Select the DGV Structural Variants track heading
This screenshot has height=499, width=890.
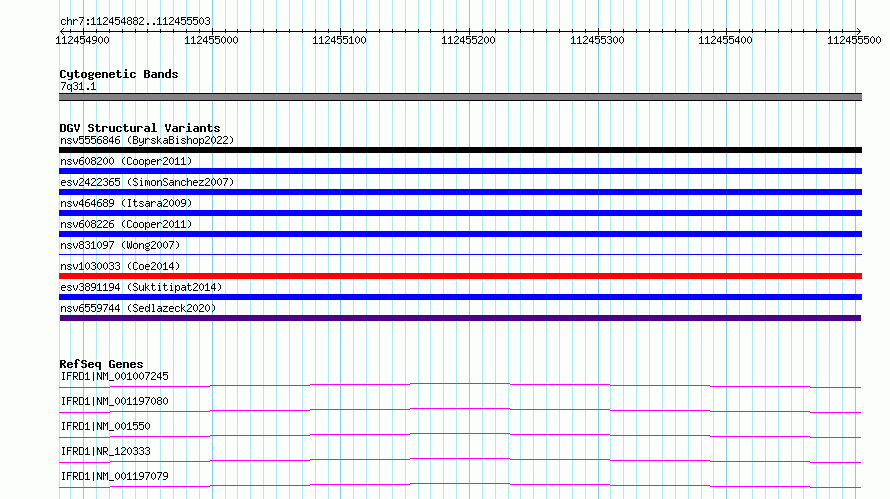(140, 128)
